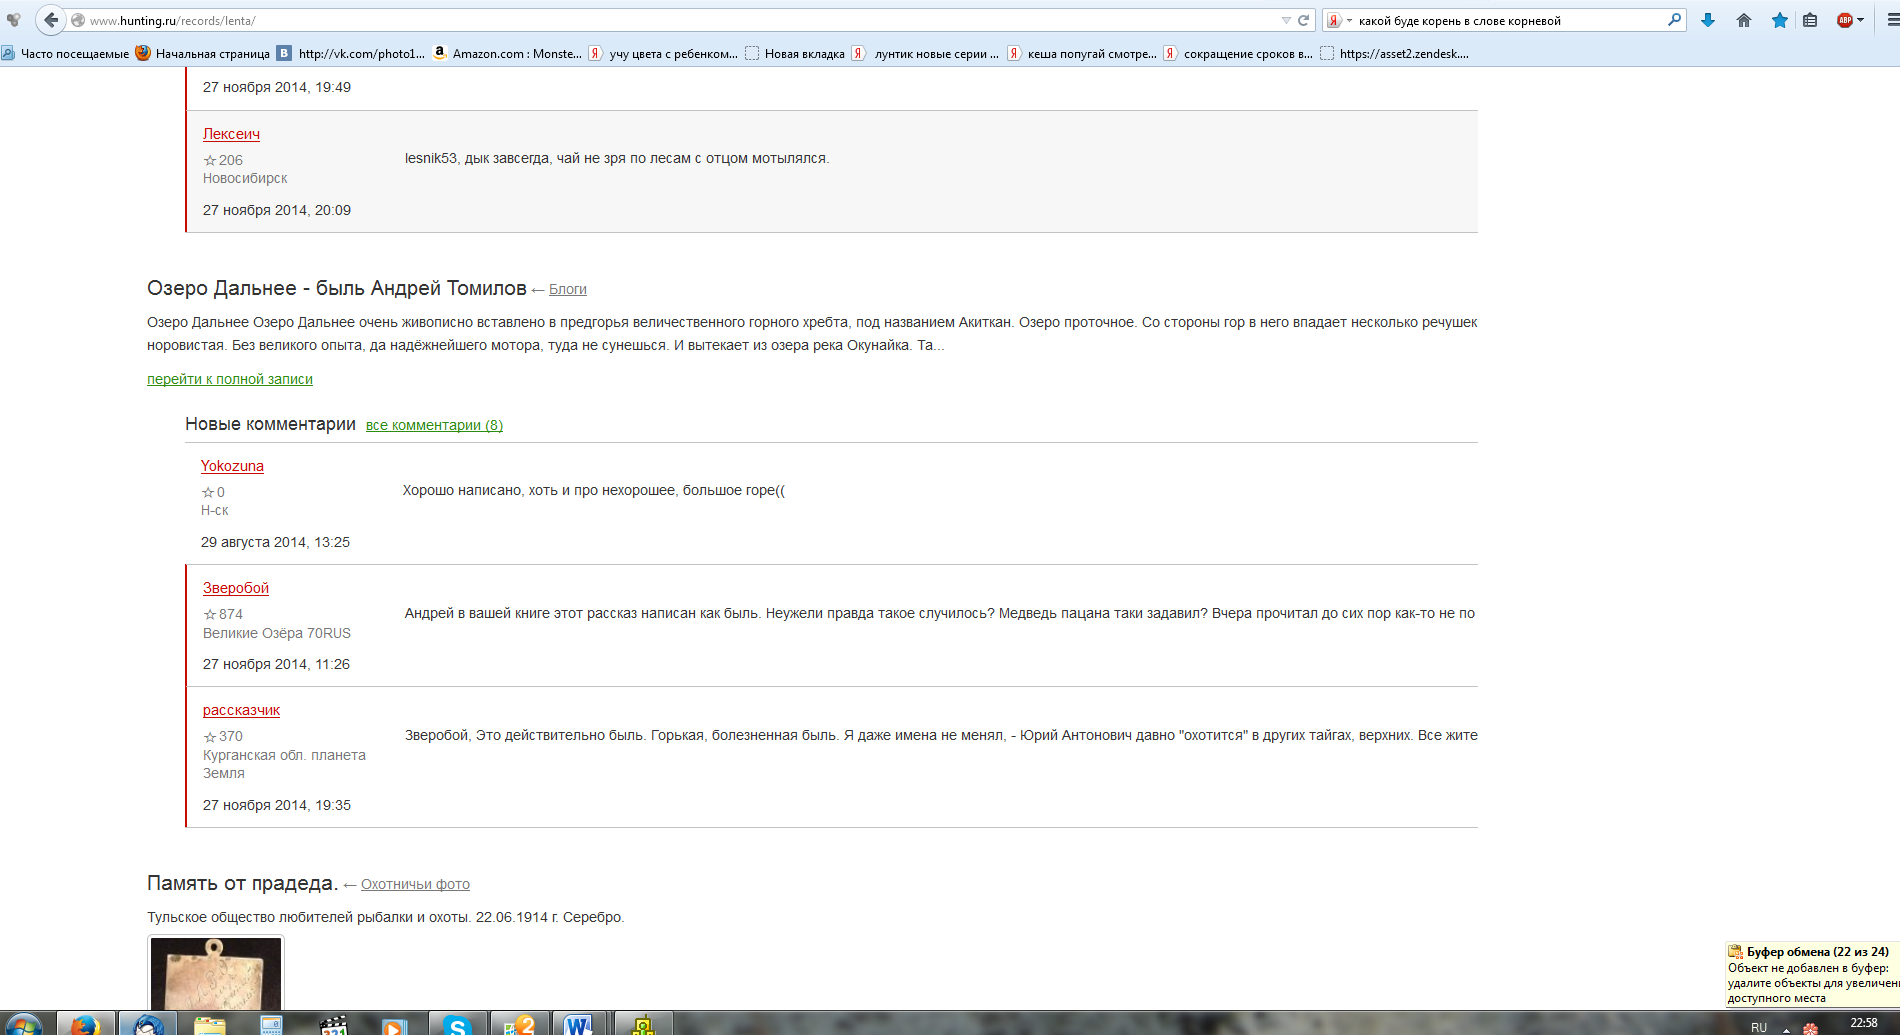Open Skype from the taskbar
This screenshot has height=1035, width=1900.
pos(457,1024)
